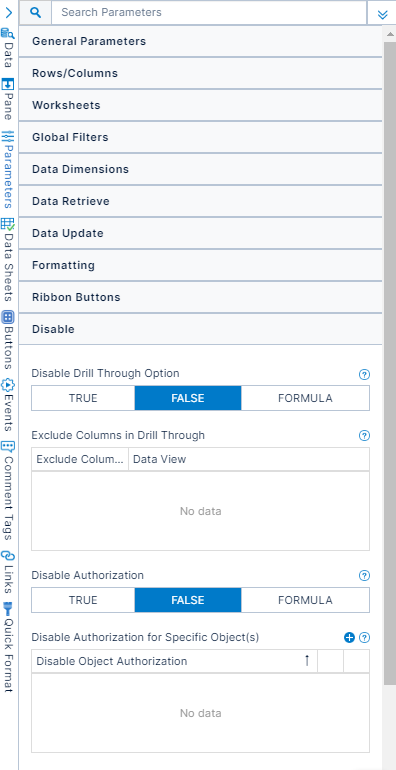Click the Search Parameters input field
The height and width of the screenshot is (770, 396).
[209, 12]
